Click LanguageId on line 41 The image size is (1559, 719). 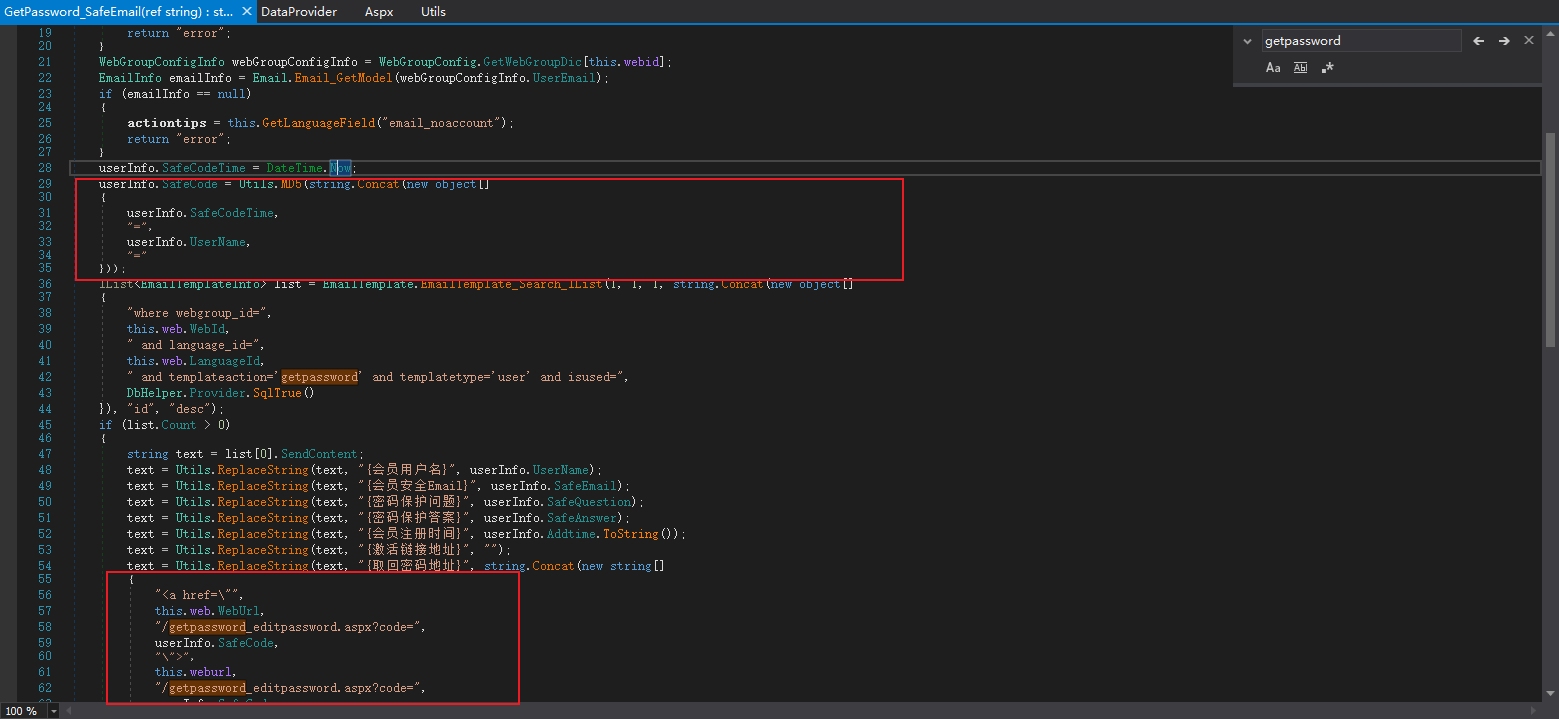pos(224,361)
